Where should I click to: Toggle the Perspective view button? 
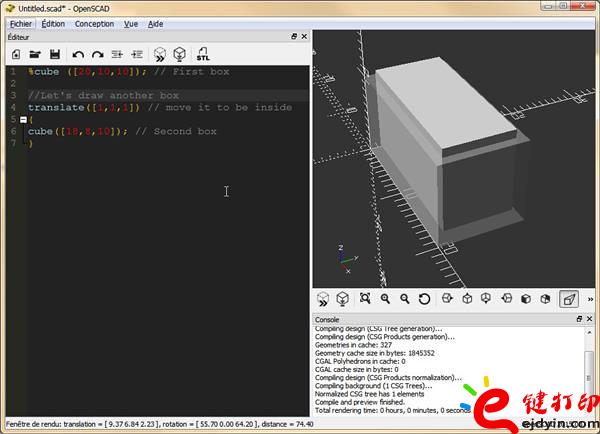click(568, 299)
